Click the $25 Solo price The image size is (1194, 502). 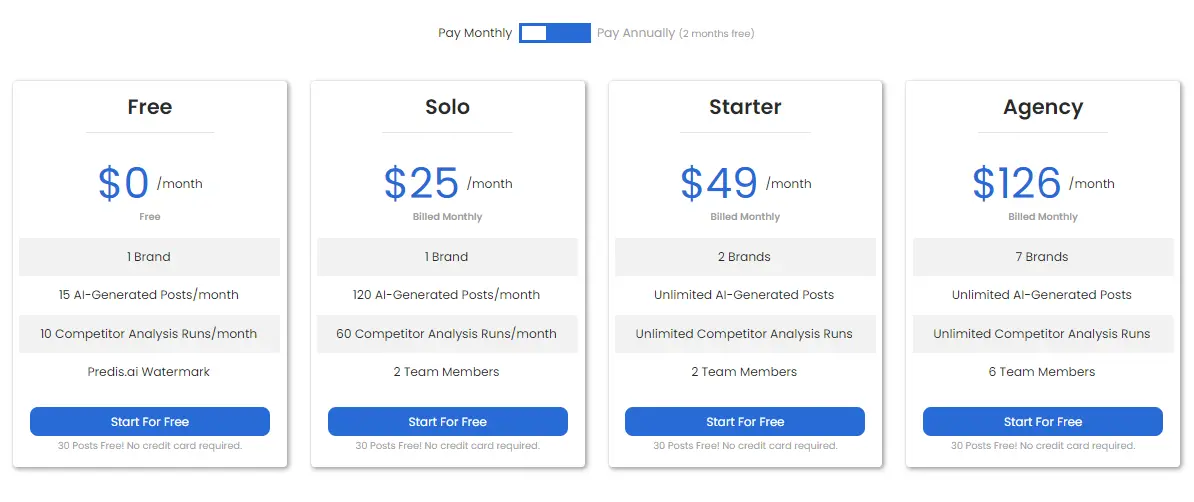click(421, 183)
